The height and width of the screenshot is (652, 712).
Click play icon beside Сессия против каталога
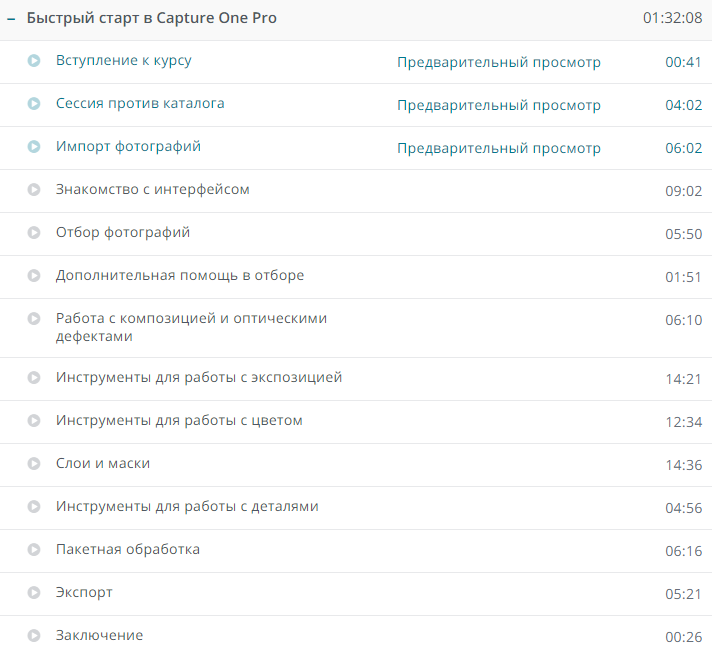(34, 104)
